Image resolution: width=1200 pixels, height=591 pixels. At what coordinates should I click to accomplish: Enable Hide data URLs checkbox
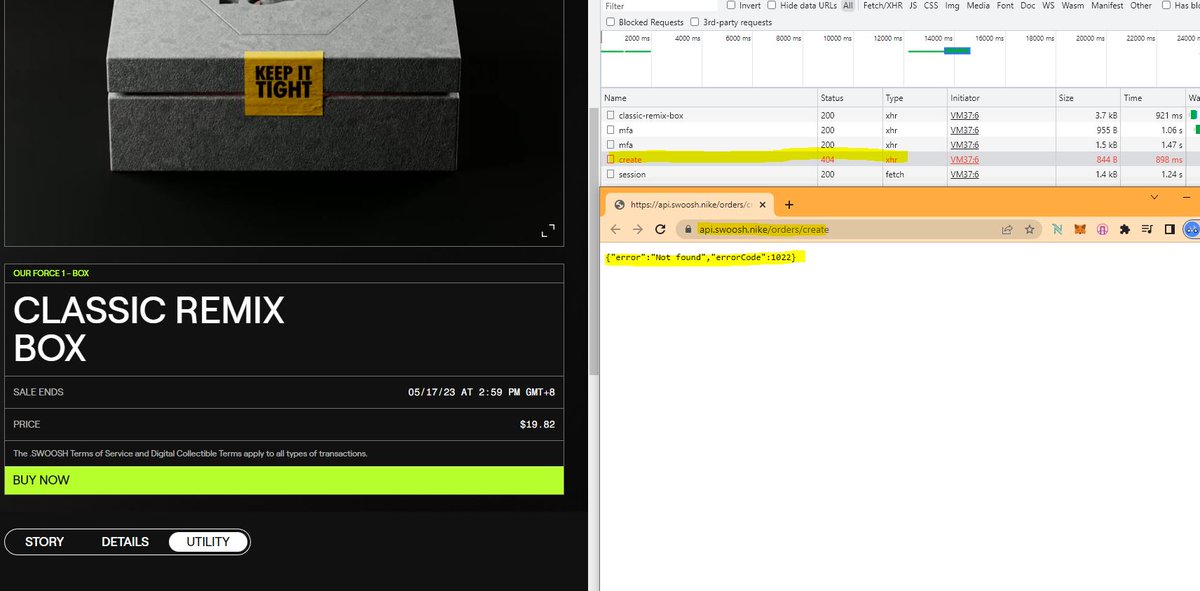(772, 6)
